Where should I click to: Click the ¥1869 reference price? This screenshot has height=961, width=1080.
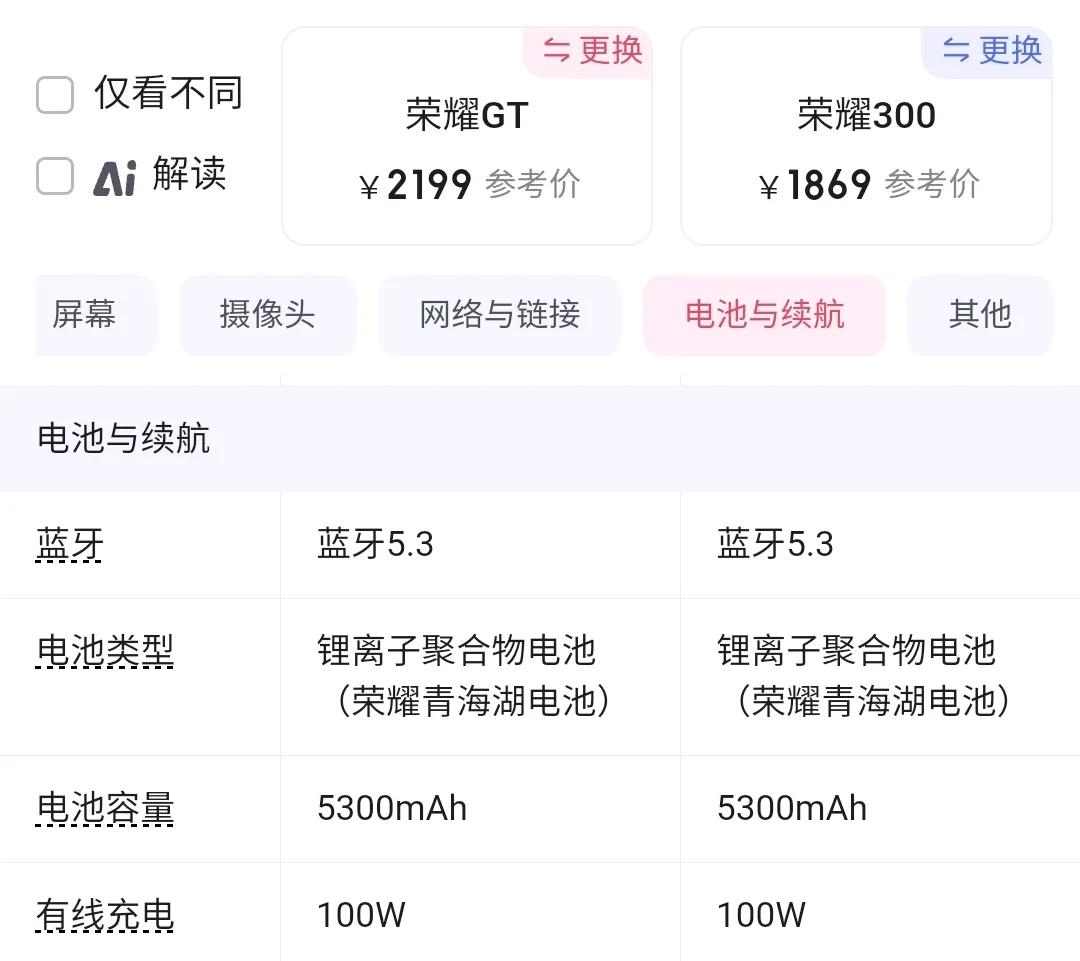pyautogui.click(x=816, y=186)
